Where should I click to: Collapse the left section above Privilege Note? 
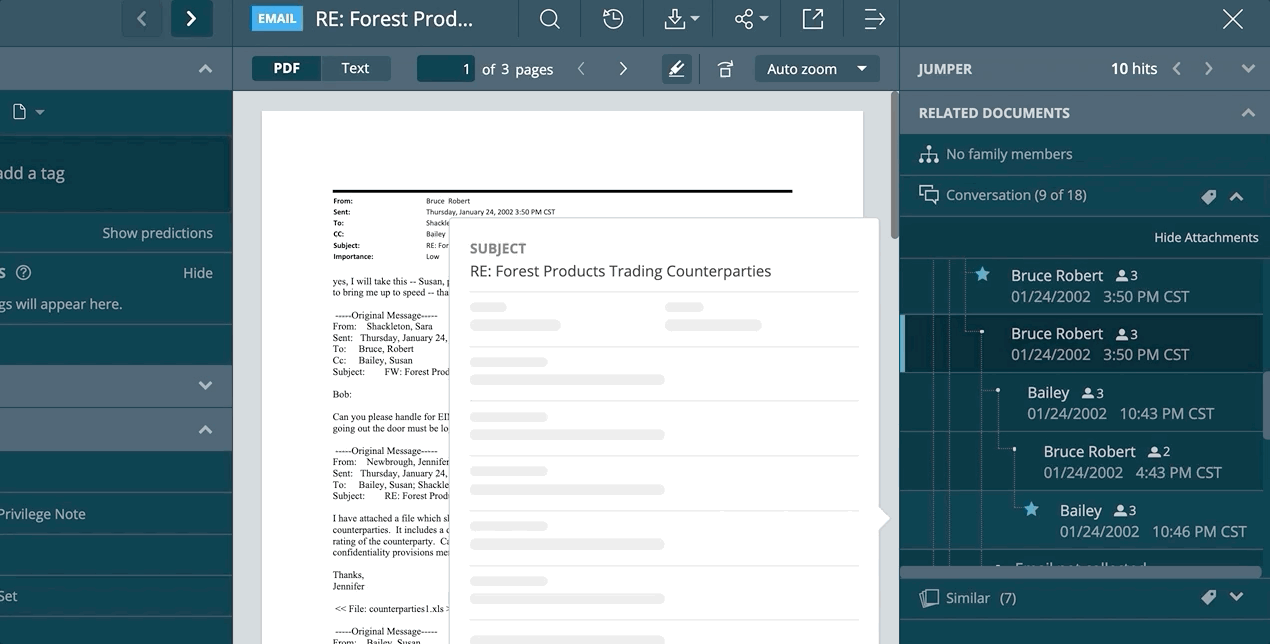(205, 430)
